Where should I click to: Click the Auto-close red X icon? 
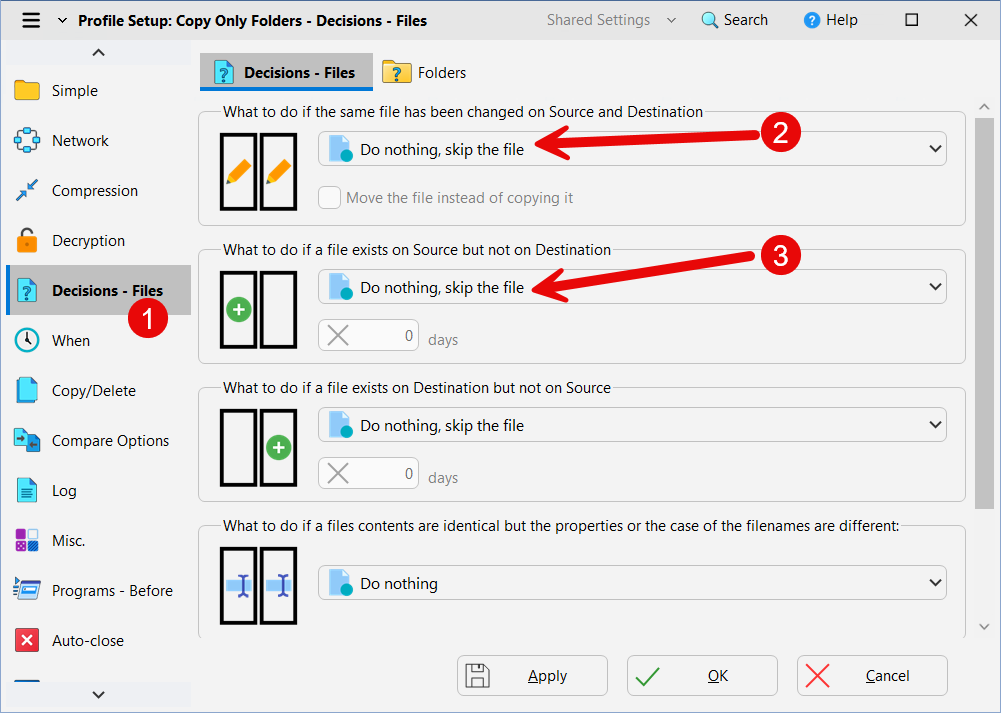point(27,640)
